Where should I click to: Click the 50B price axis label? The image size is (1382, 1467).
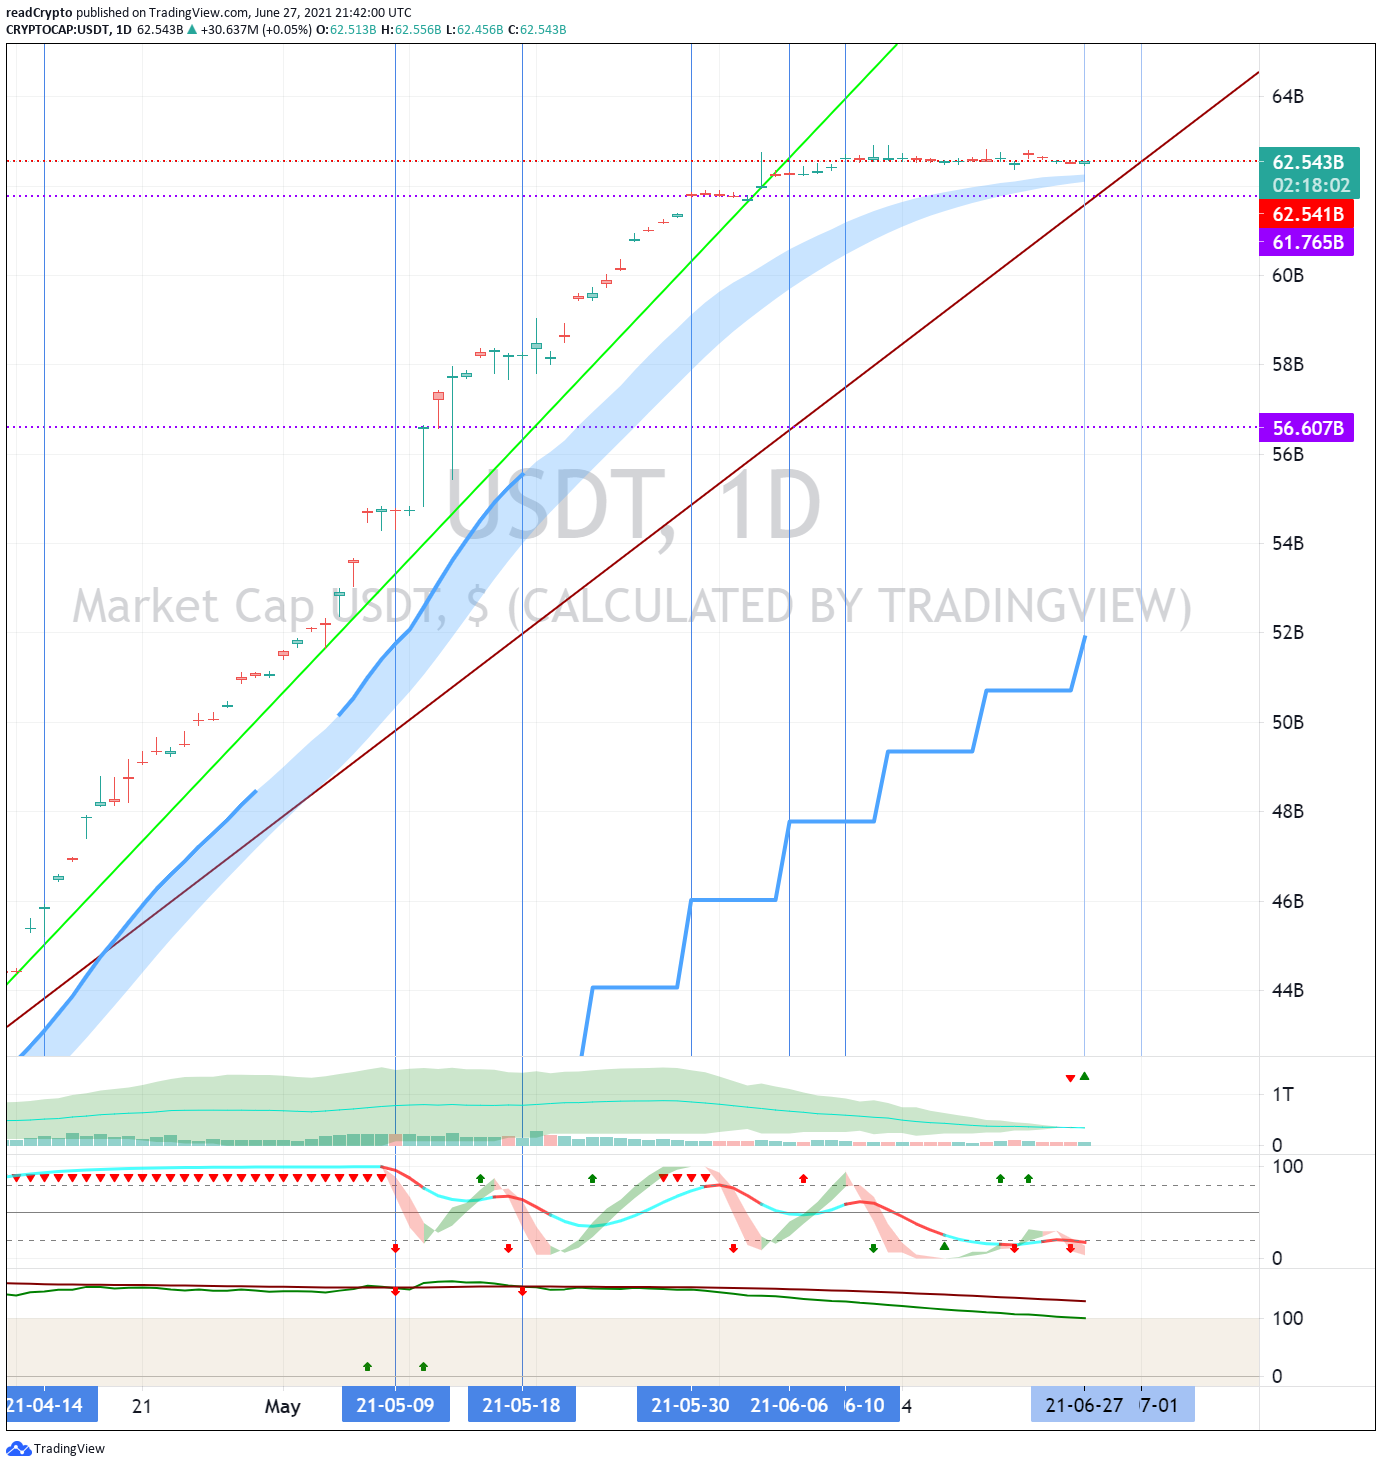tap(1288, 723)
